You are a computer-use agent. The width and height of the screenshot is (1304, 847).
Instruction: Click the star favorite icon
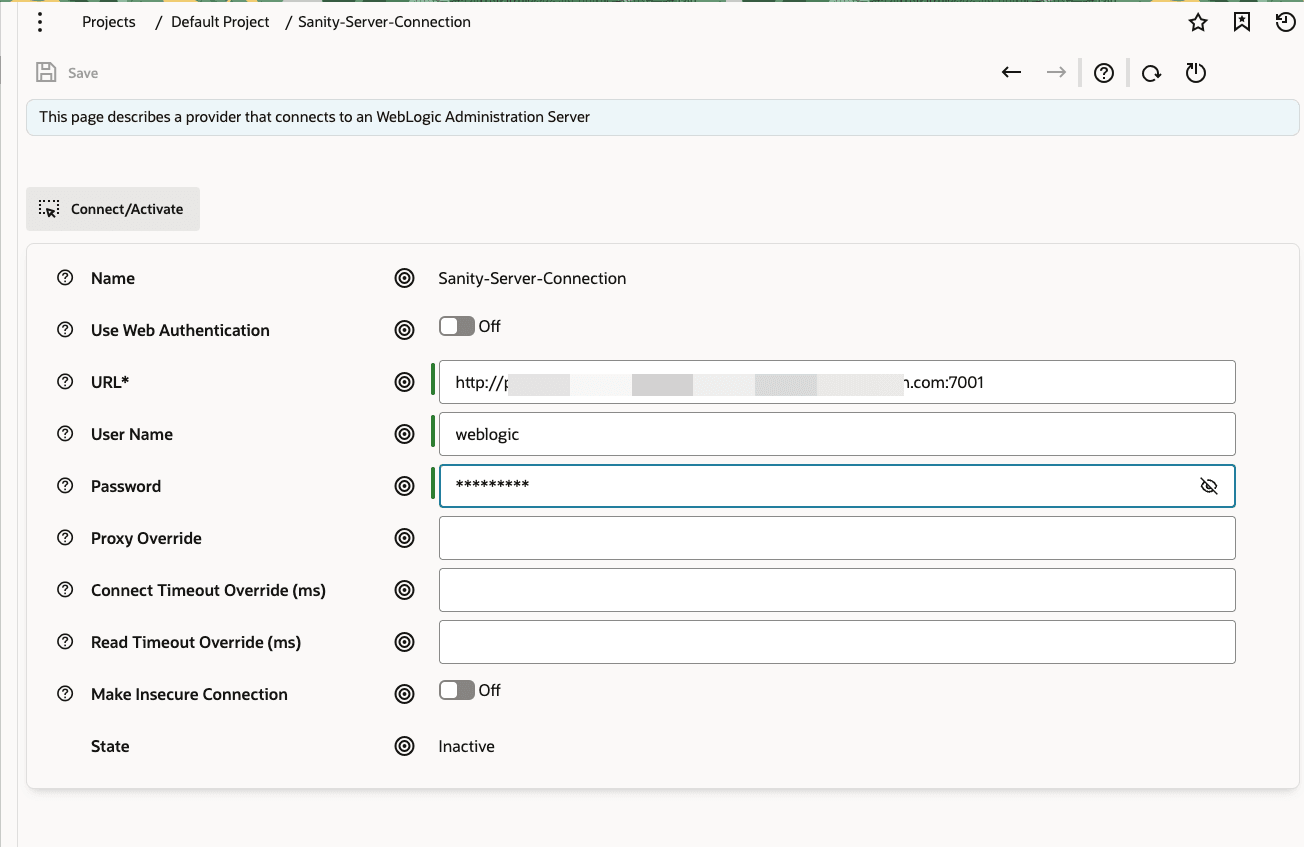pos(1198,22)
